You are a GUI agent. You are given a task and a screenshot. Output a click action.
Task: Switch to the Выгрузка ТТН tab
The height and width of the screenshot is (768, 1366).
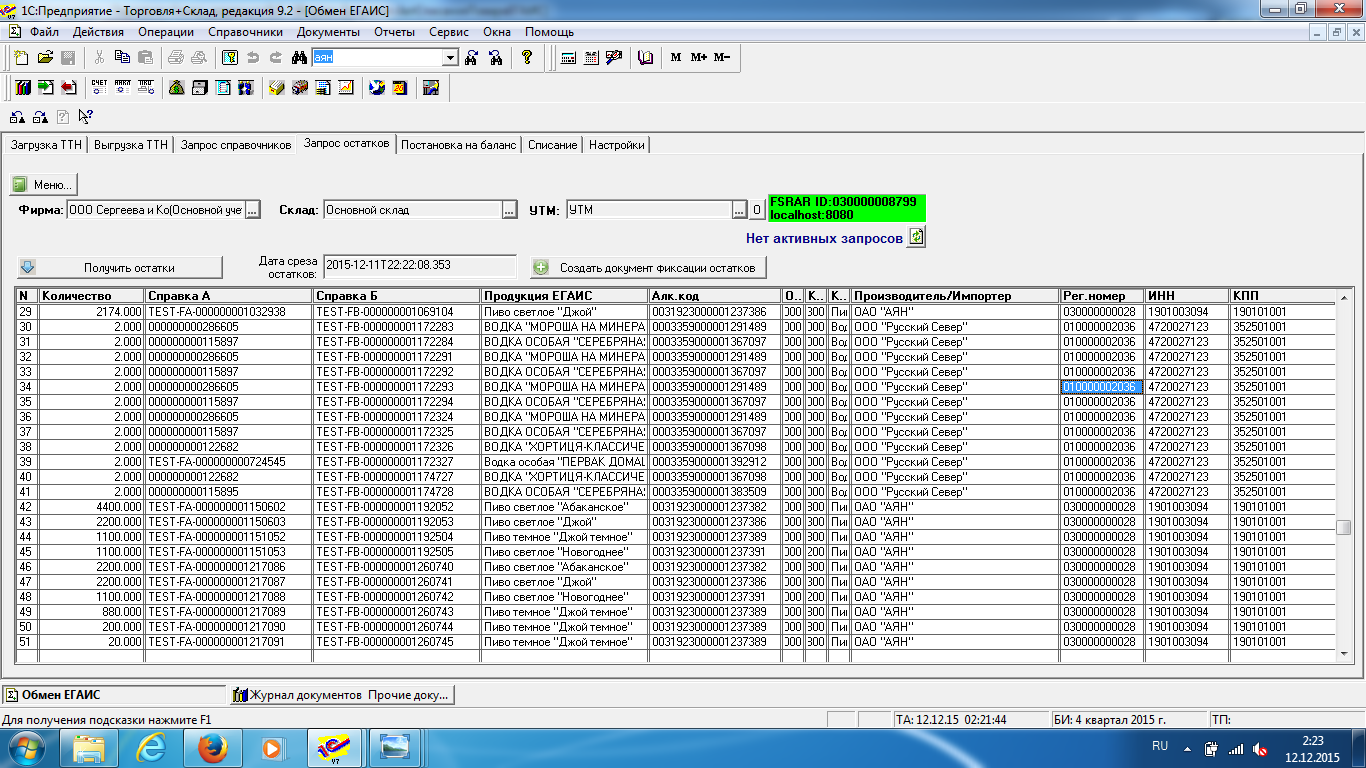pyautogui.click(x=131, y=145)
